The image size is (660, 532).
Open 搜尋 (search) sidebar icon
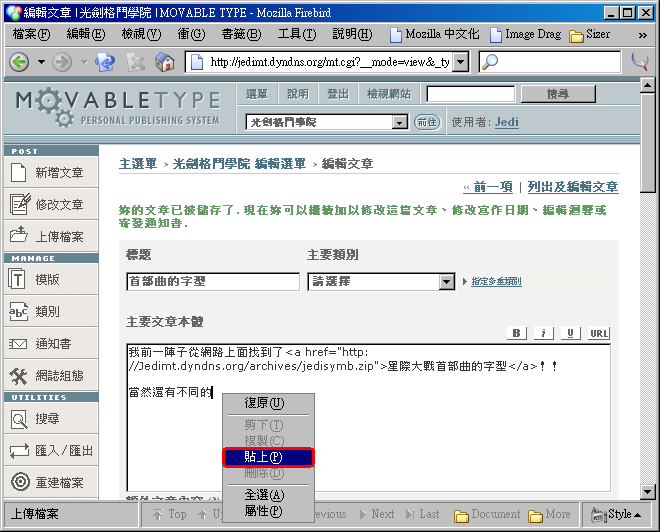tap(19, 419)
